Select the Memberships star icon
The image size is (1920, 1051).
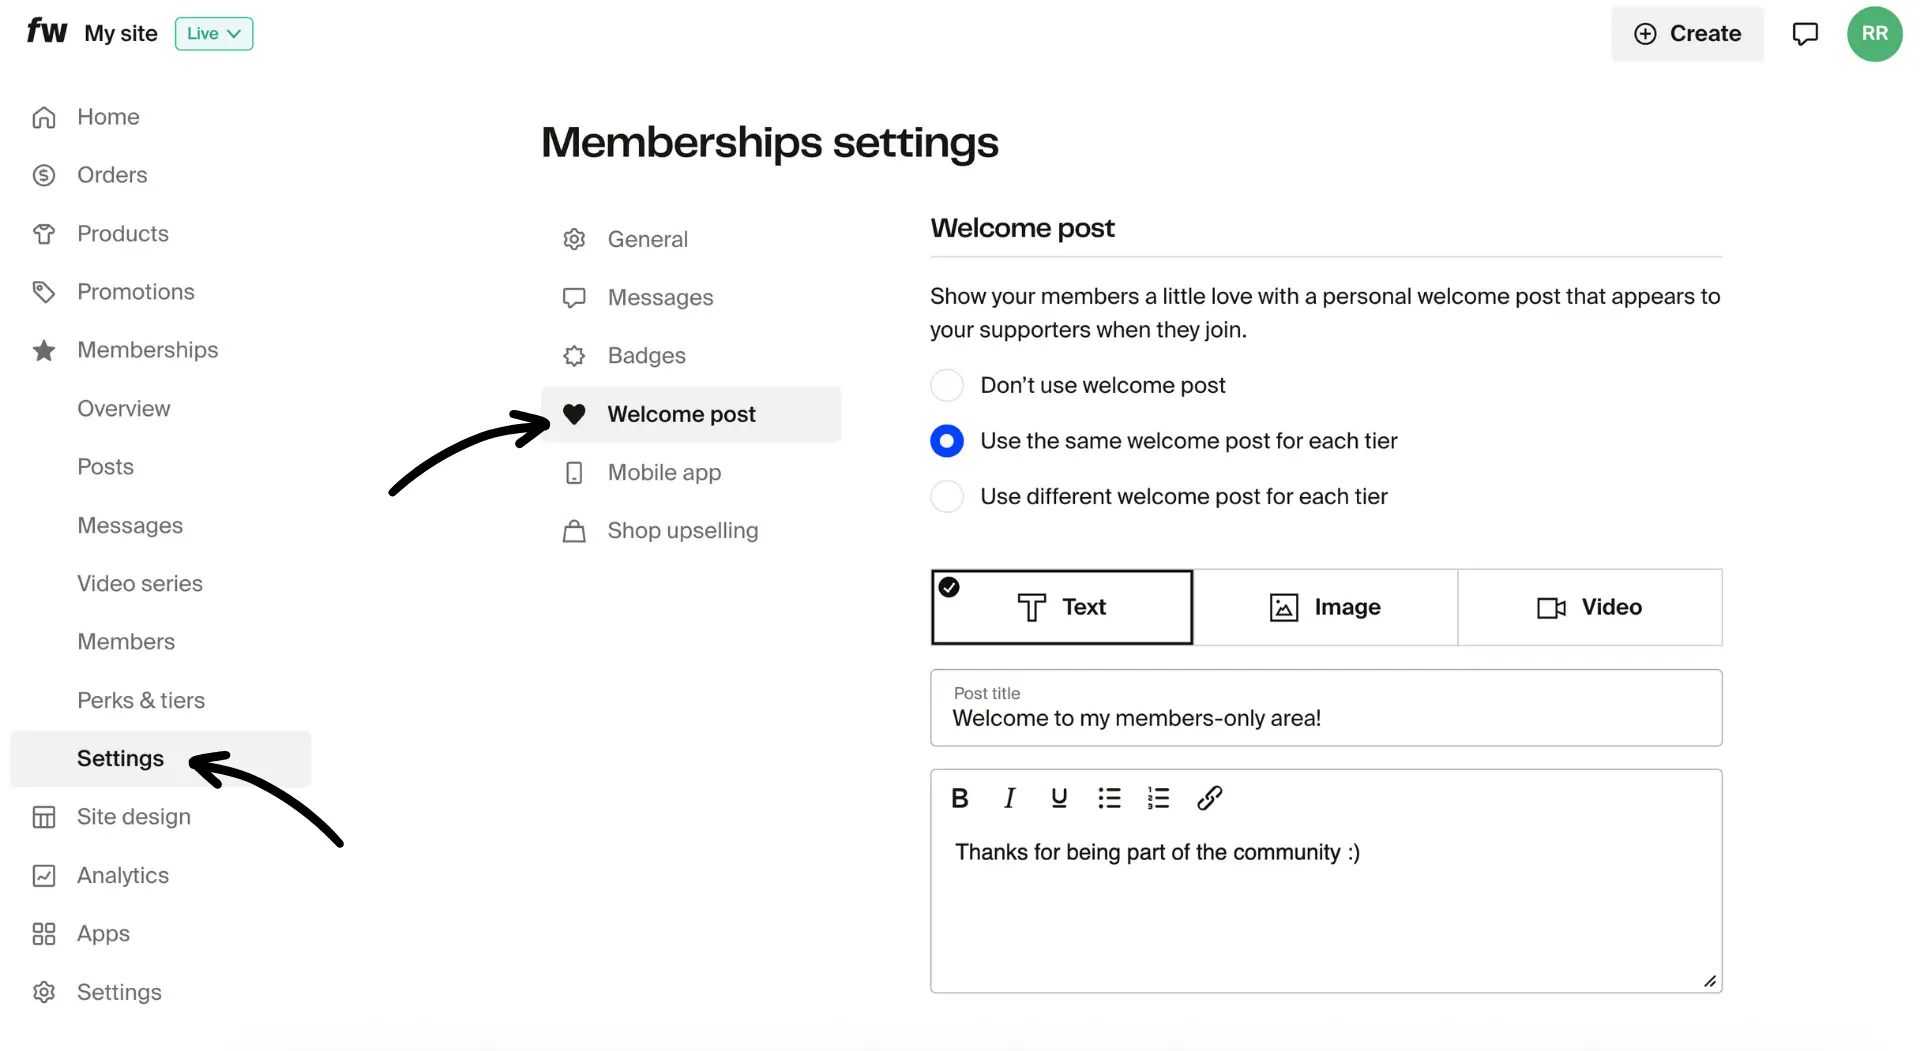coord(45,350)
